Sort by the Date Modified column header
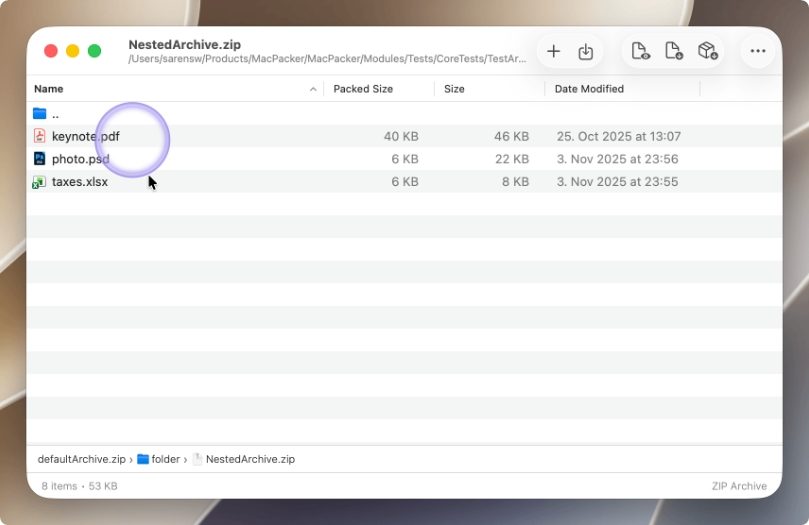The image size is (809, 525). pos(589,89)
